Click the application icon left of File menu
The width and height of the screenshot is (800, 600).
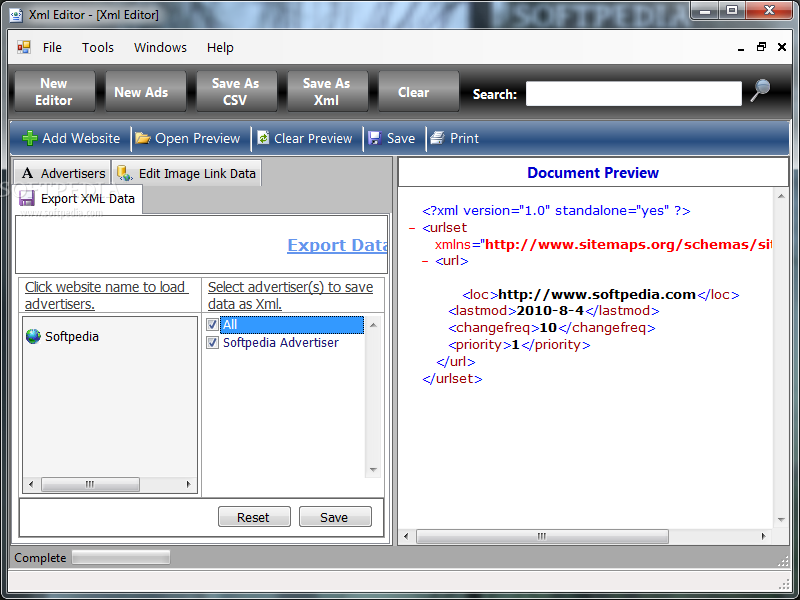(x=24, y=47)
